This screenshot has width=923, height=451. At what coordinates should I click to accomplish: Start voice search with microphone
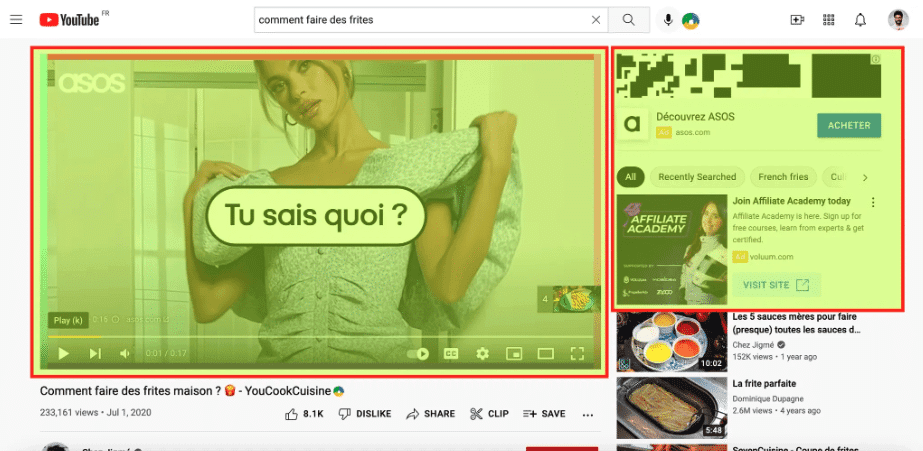(668, 20)
